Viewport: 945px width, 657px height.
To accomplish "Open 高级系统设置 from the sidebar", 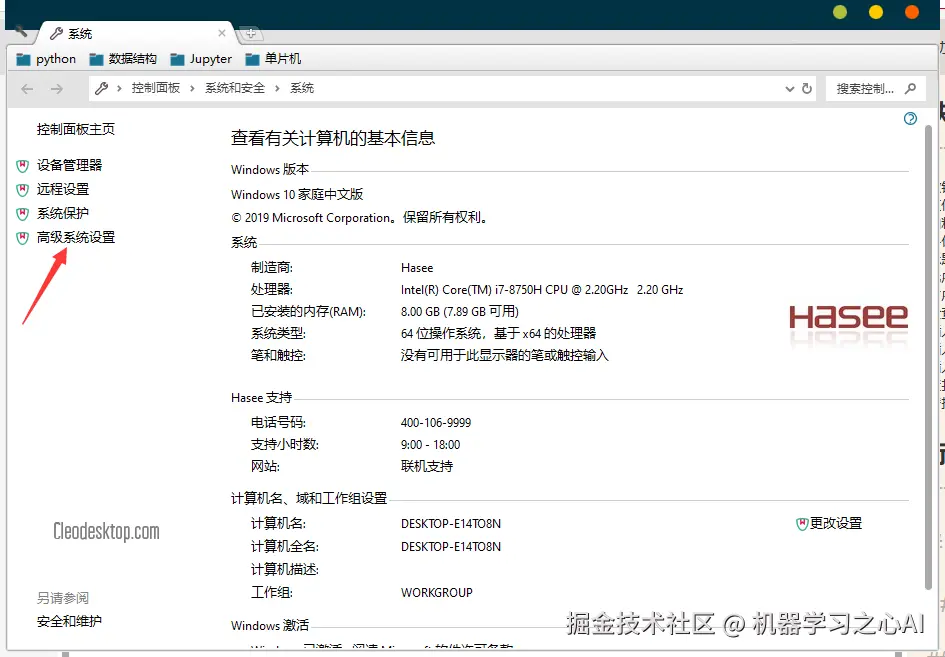I will (x=76, y=237).
